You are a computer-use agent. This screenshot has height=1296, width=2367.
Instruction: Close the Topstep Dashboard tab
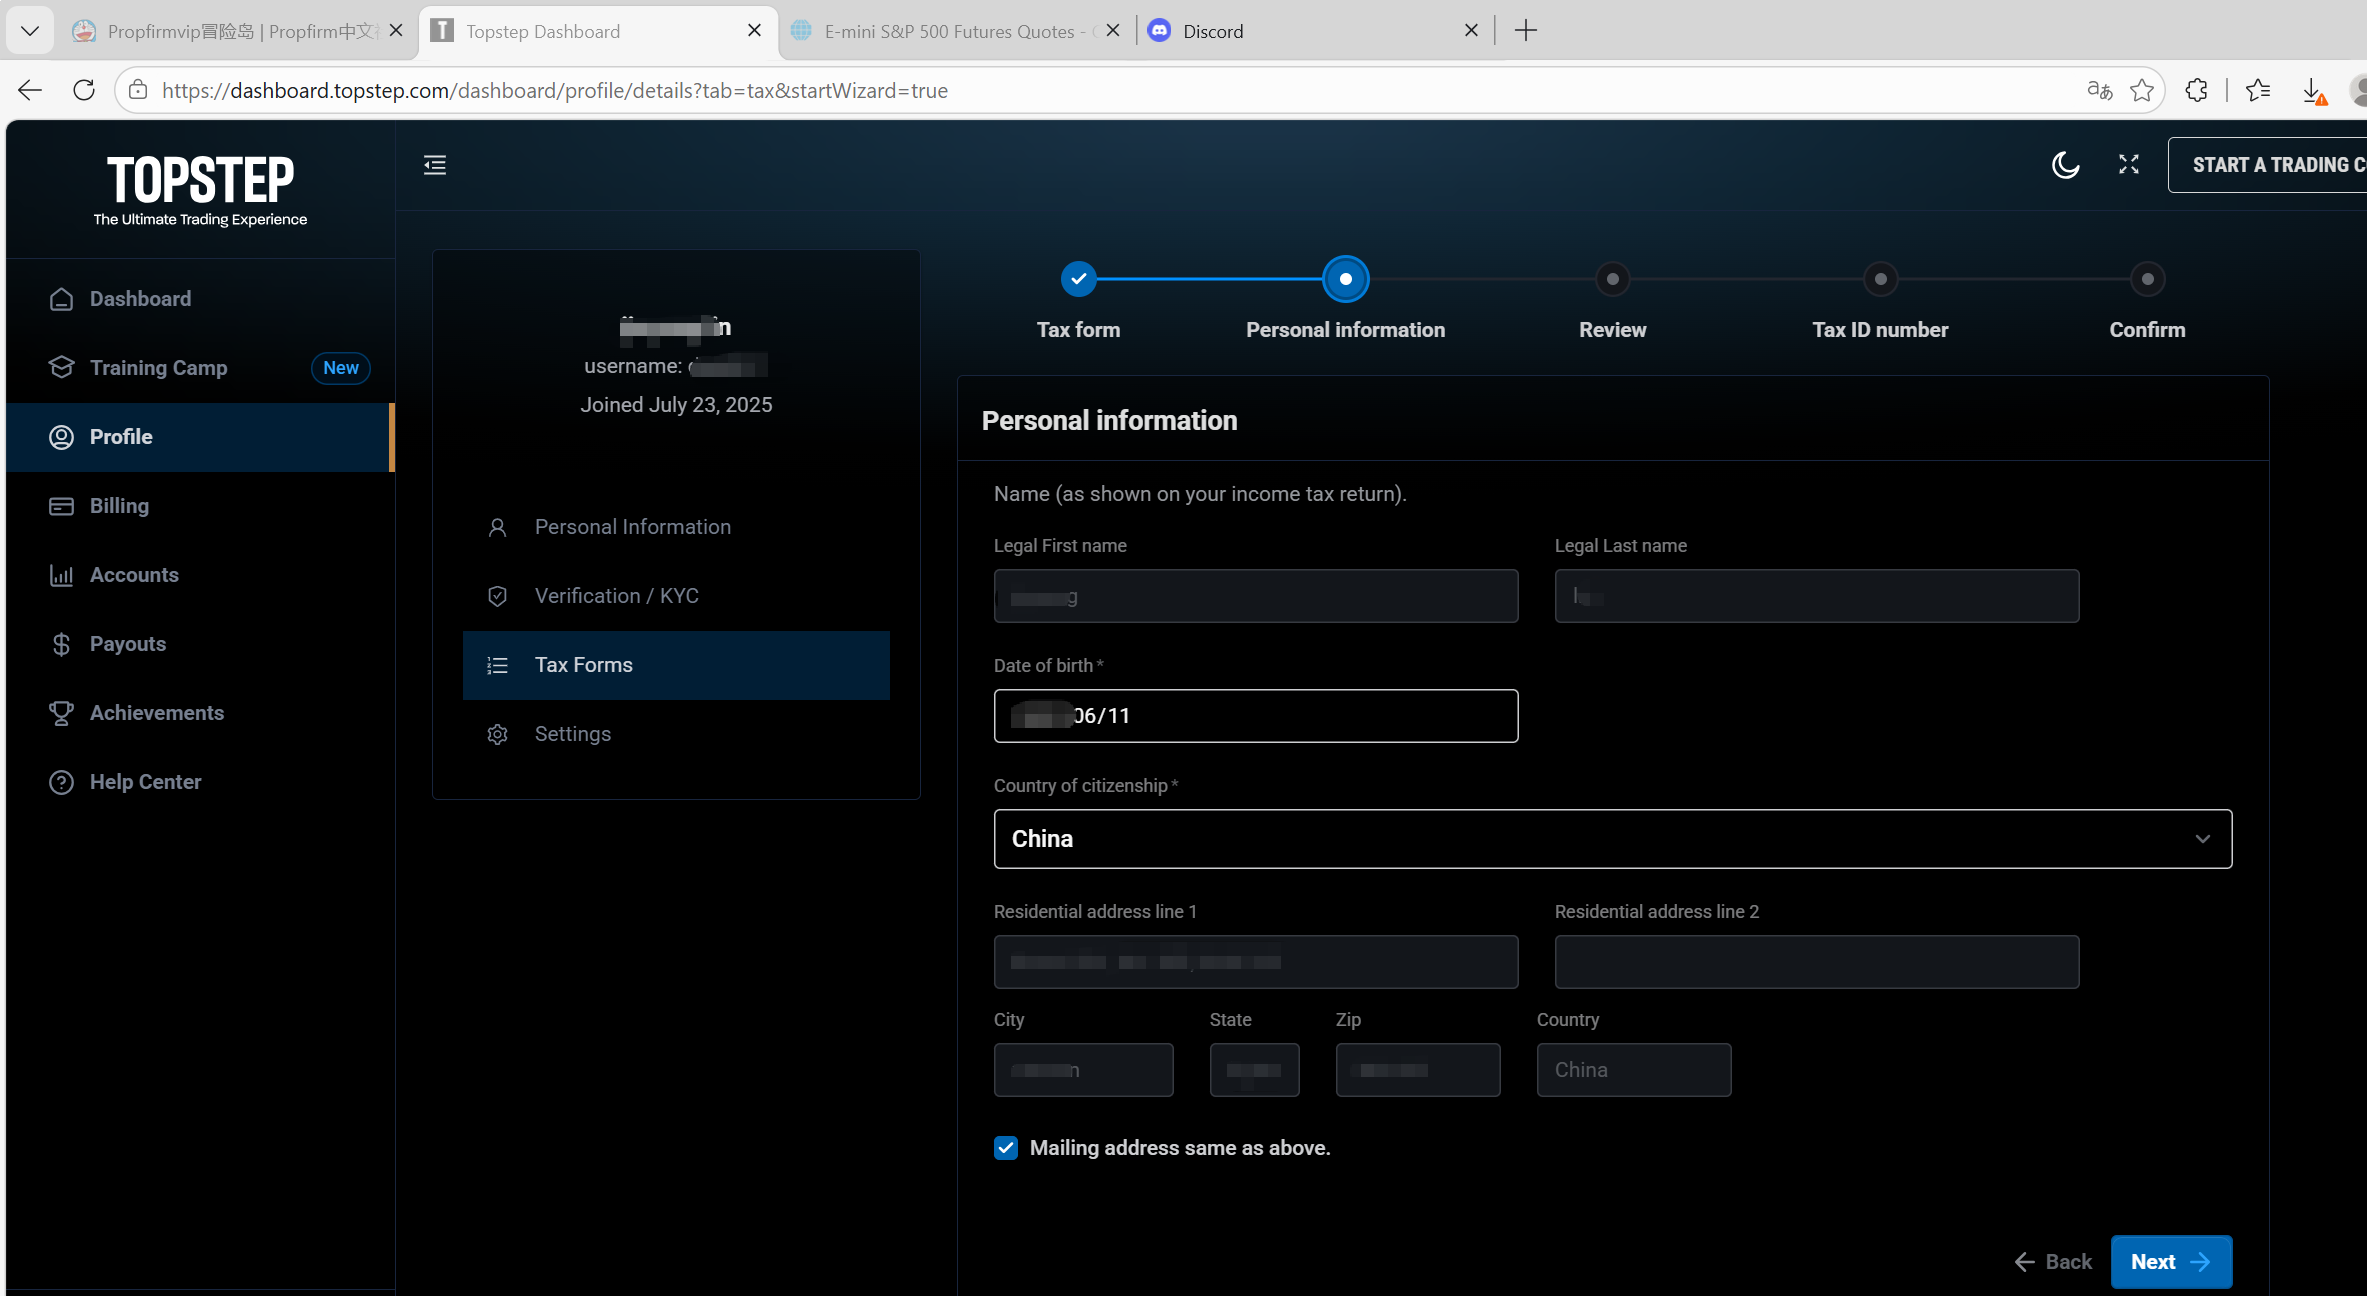click(754, 31)
